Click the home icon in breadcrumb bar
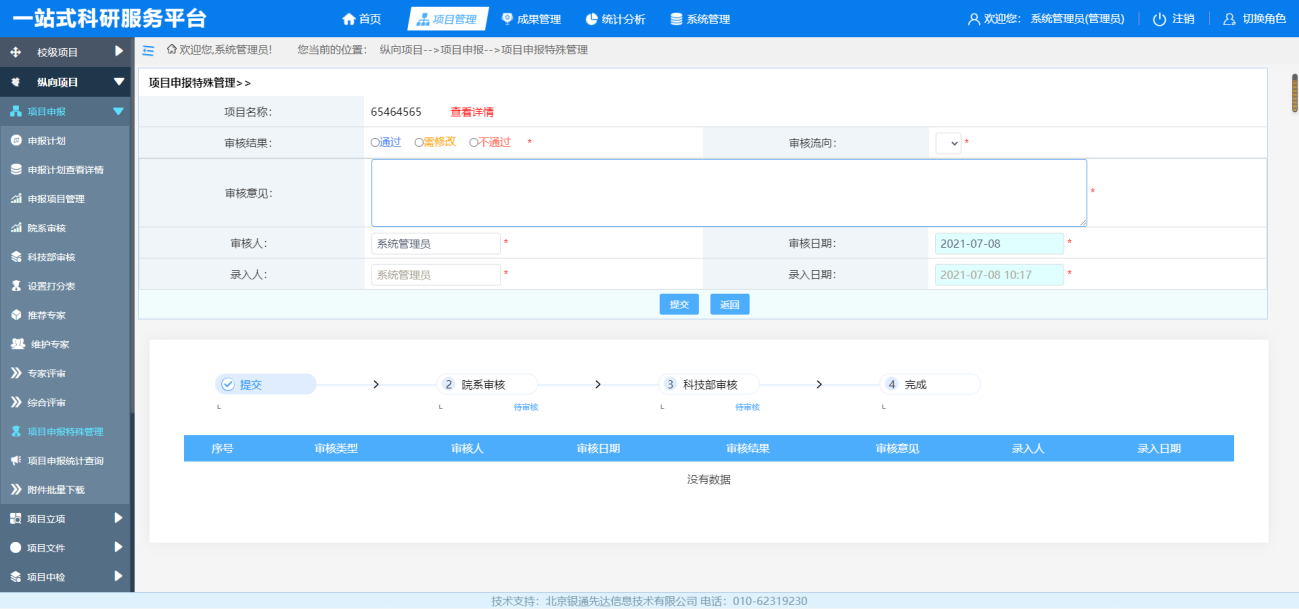This screenshot has width=1299, height=609. (x=172, y=49)
